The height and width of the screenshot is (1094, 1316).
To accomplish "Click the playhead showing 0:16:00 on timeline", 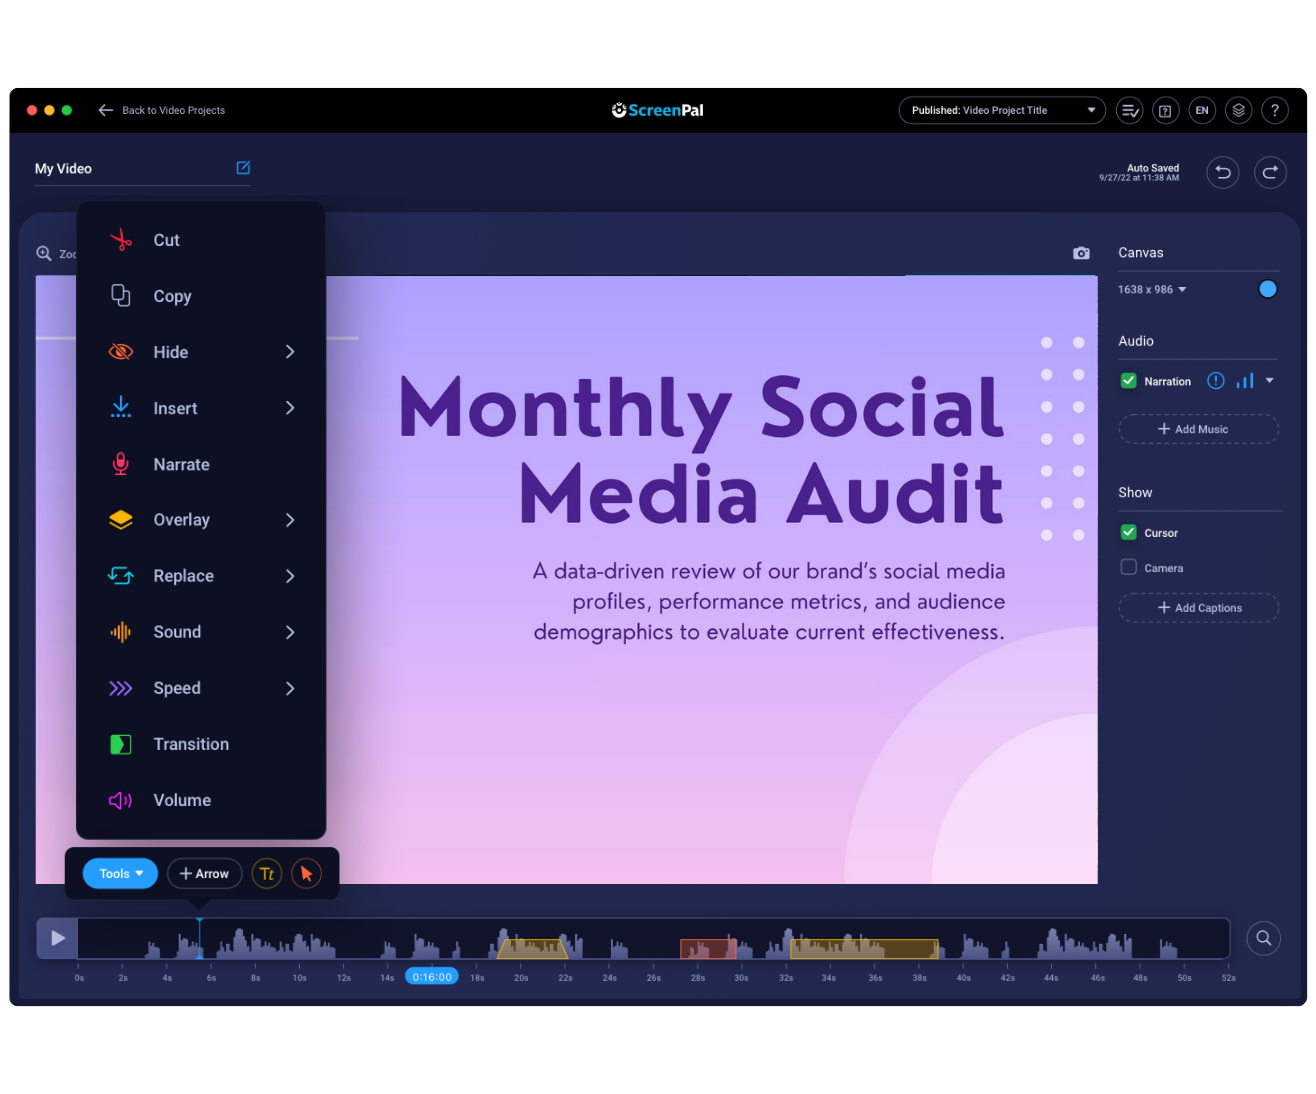I will click(431, 977).
